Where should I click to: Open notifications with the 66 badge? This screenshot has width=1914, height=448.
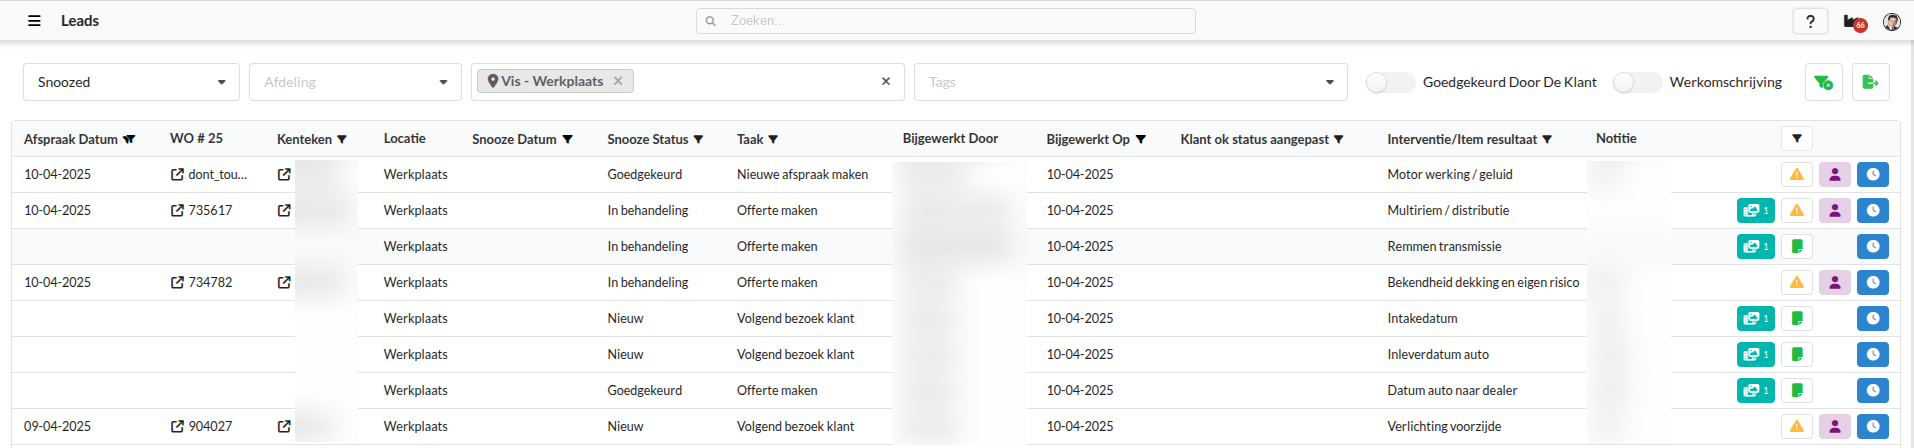[1854, 22]
